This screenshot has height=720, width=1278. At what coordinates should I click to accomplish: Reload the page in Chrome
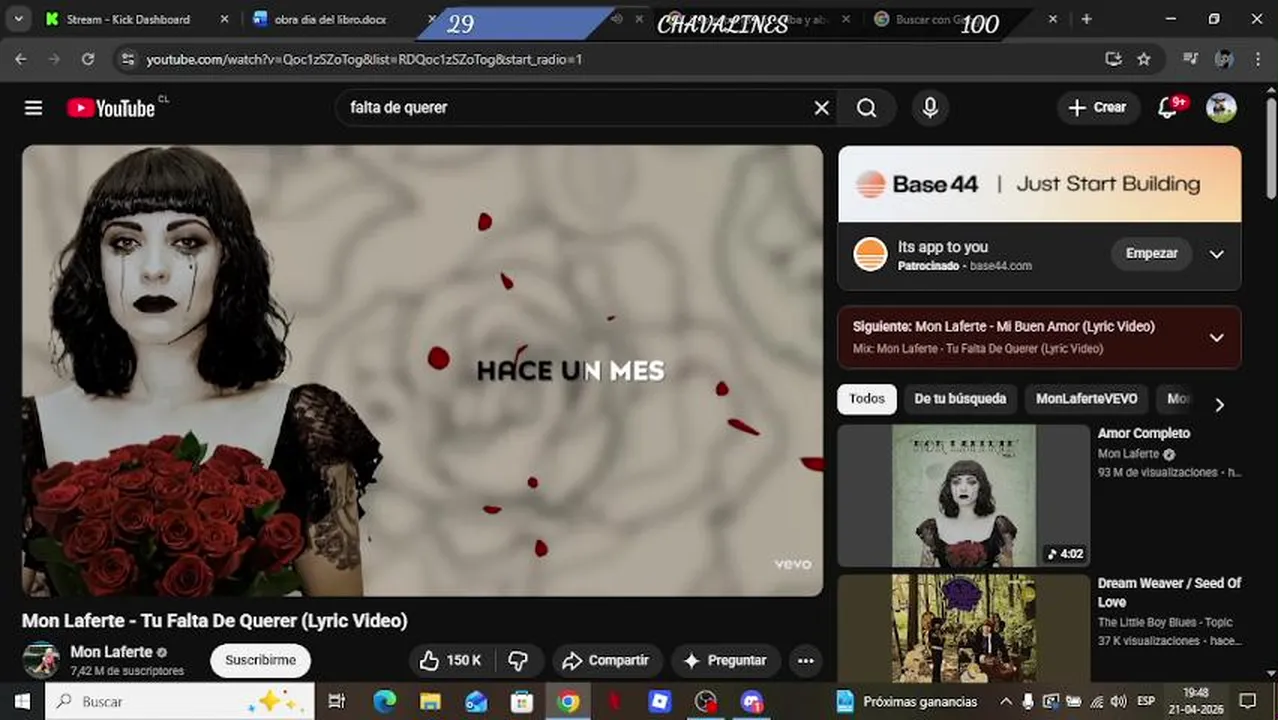[x=87, y=59]
